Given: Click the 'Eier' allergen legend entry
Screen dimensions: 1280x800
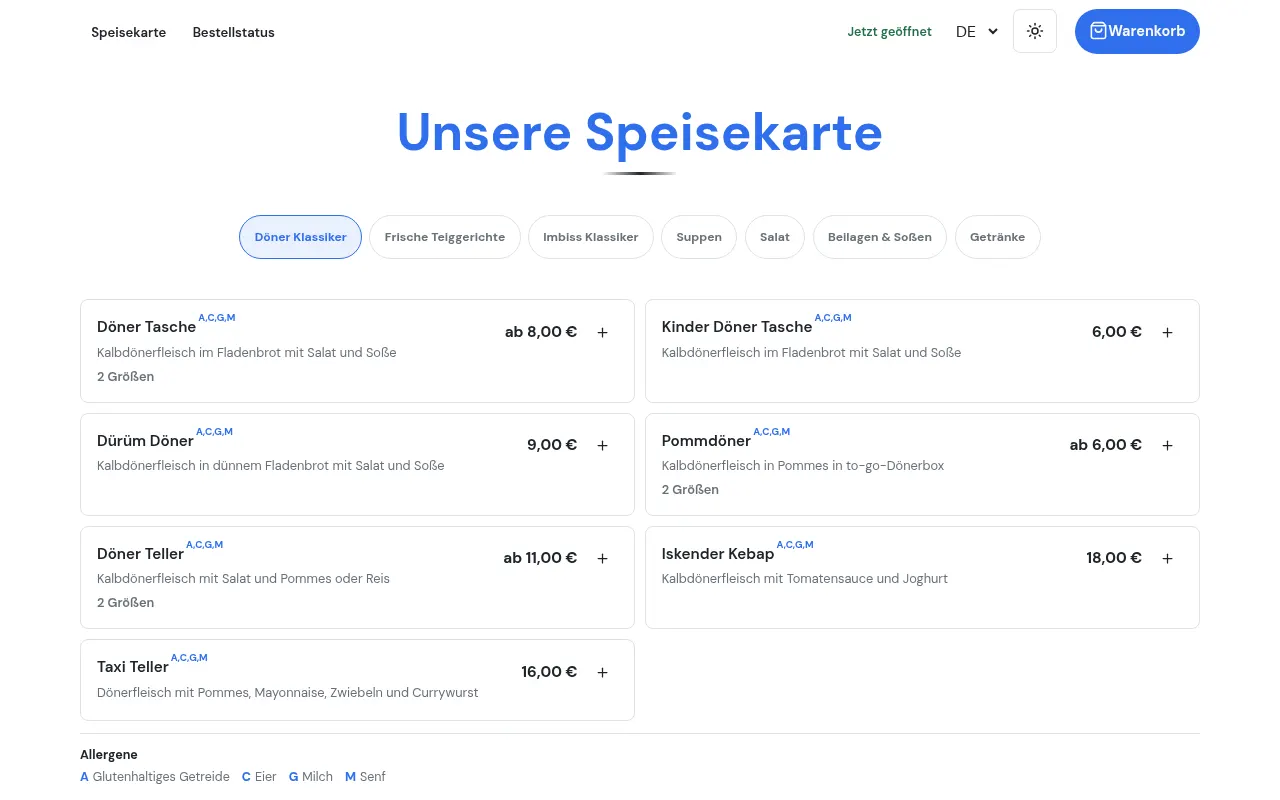Looking at the screenshot, I should (259, 777).
